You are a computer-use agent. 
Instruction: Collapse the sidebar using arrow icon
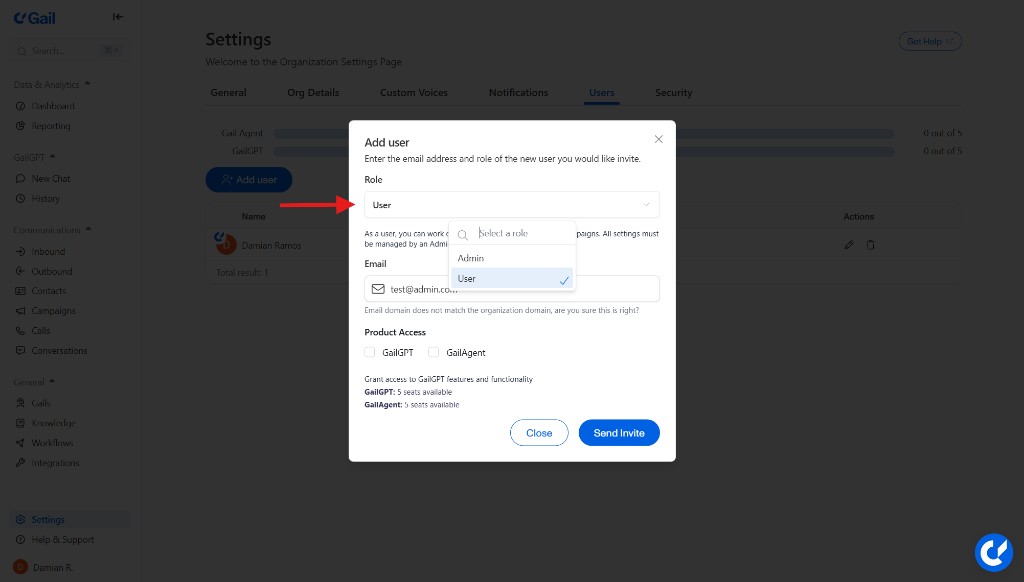pyautogui.click(x=118, y=16)
